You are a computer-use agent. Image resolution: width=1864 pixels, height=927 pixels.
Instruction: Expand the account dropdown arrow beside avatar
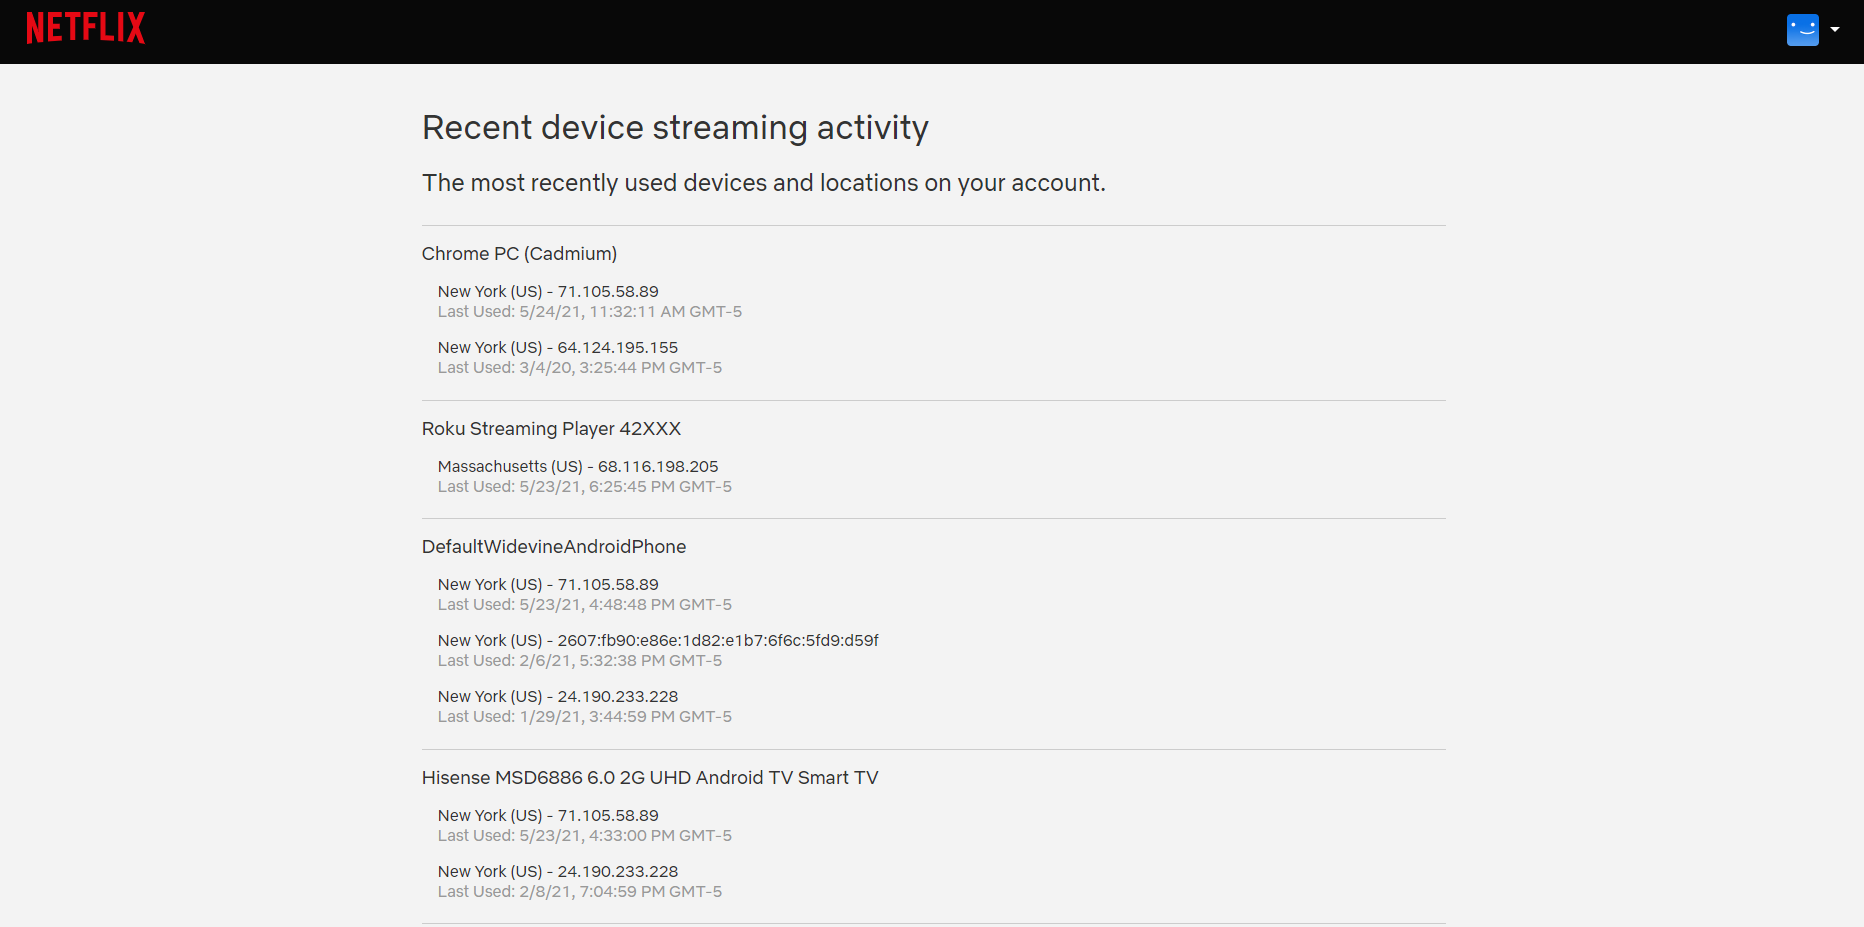coord(1835,30)
